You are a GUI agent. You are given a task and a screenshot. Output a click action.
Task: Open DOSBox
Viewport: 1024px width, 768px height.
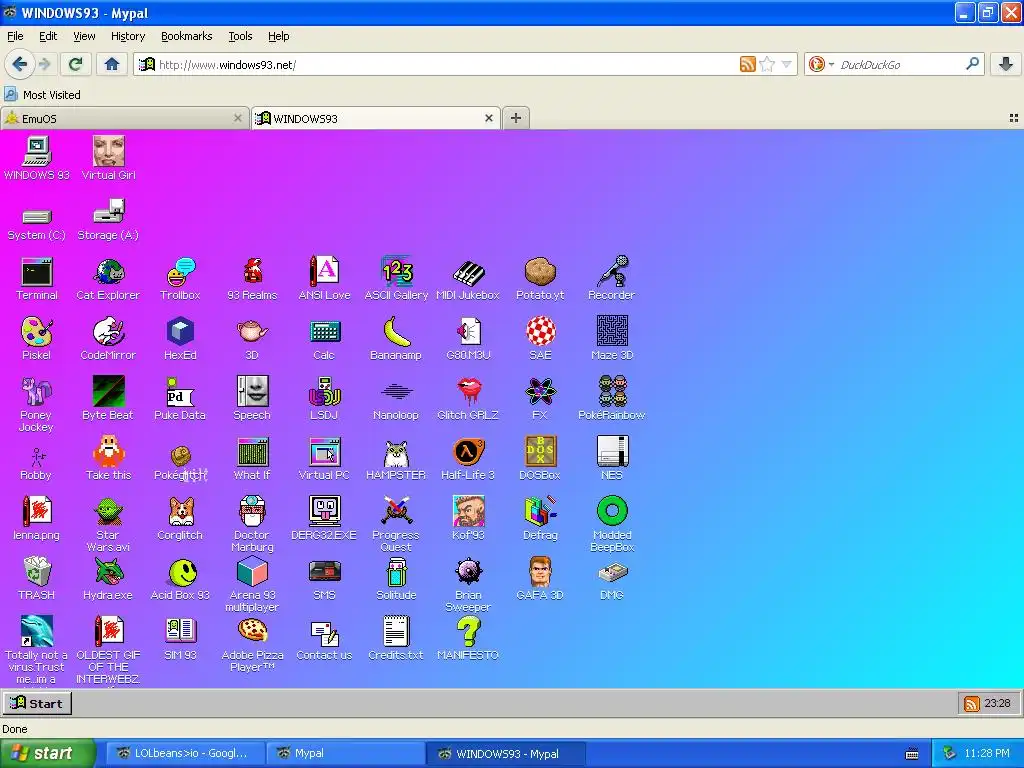[x=540, y=459]
